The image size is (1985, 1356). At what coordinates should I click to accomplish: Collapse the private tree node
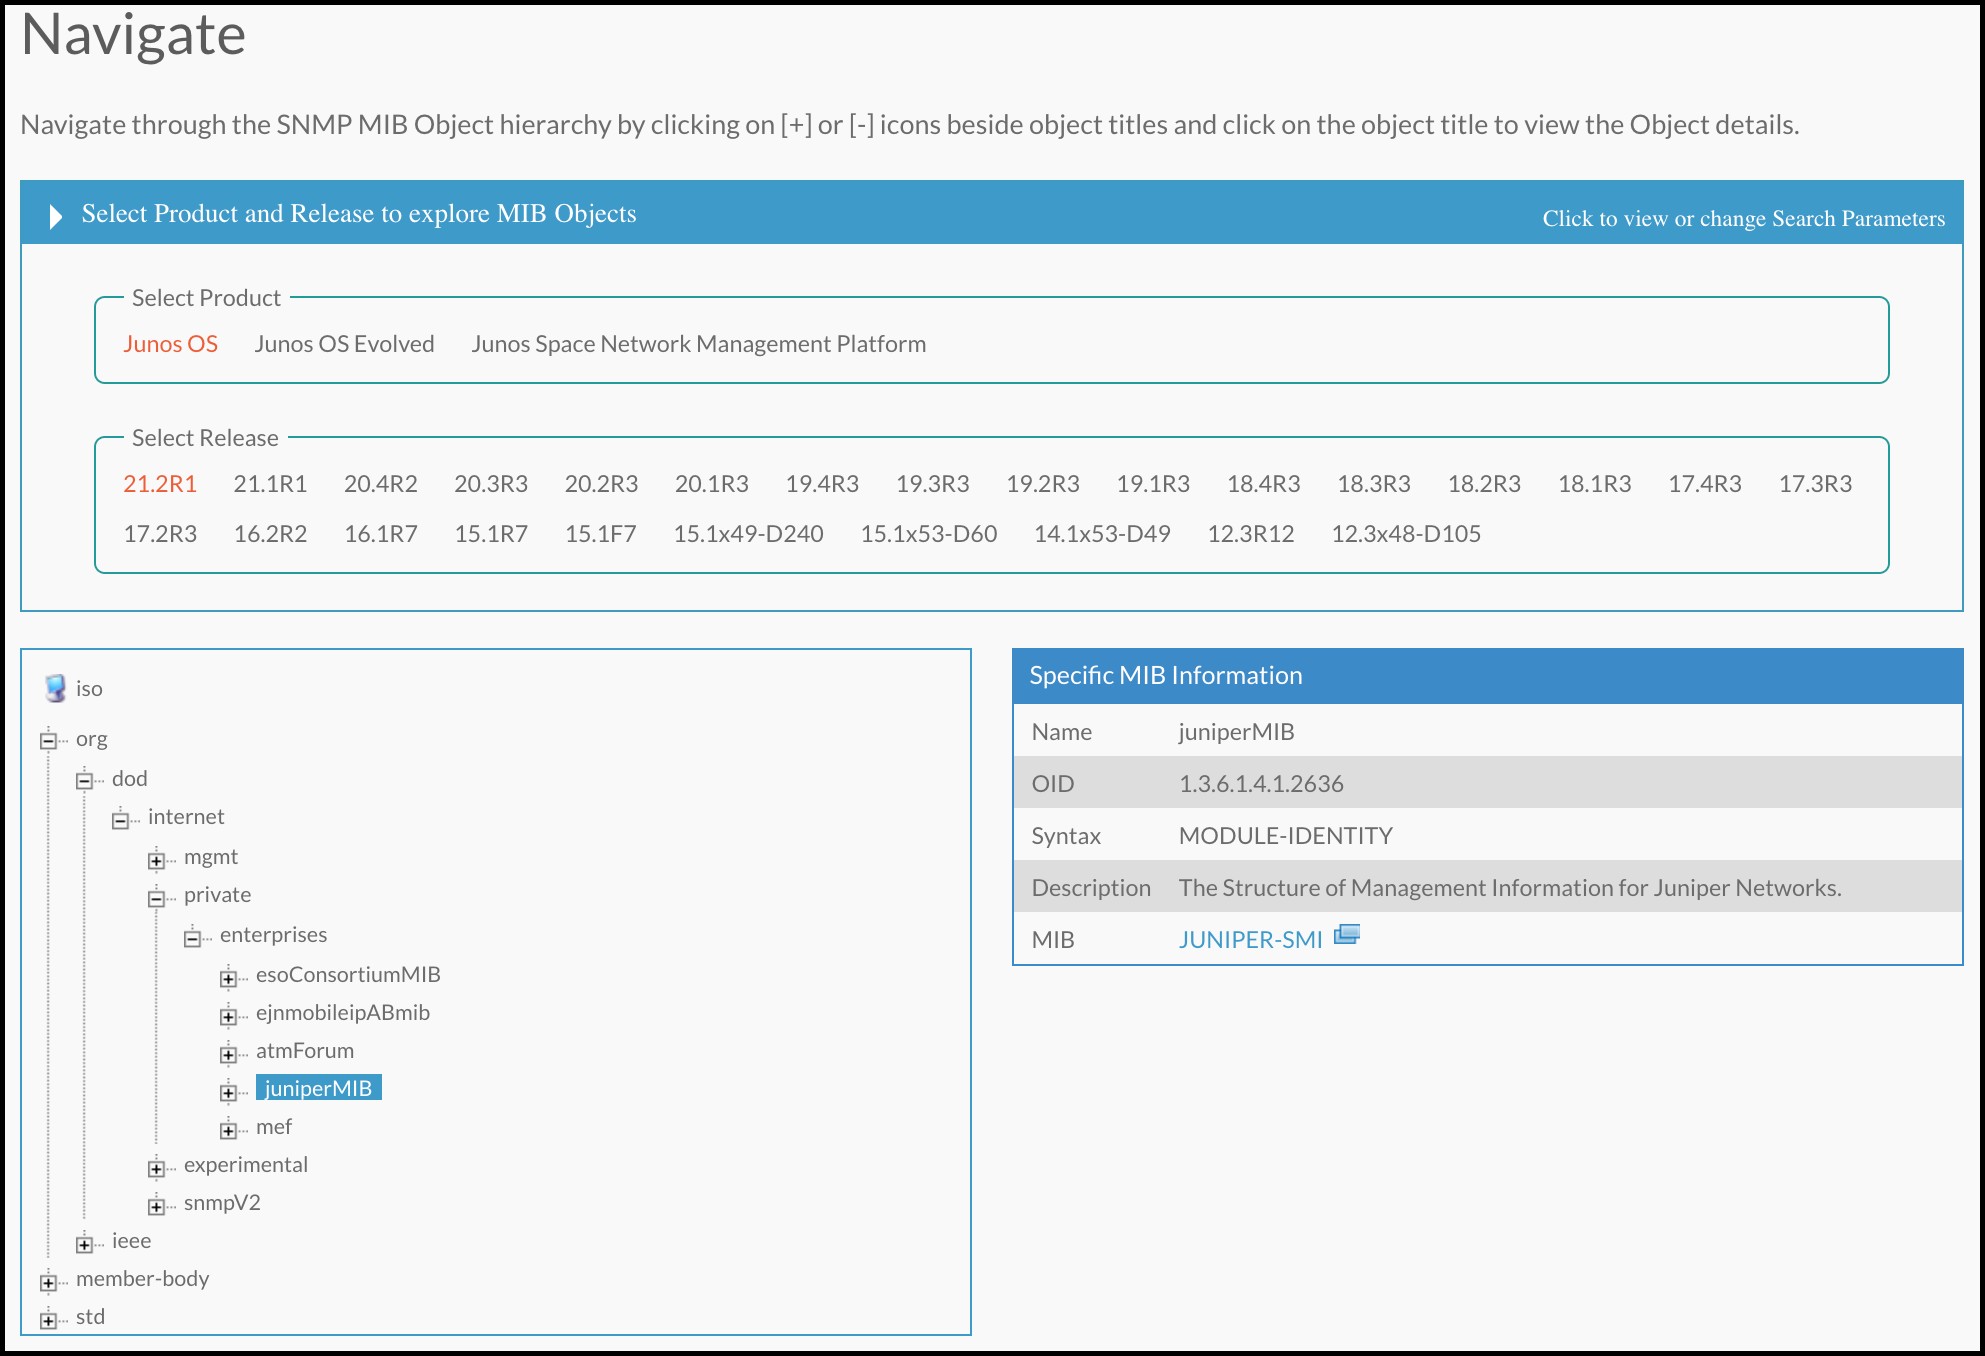coord(156,898)
